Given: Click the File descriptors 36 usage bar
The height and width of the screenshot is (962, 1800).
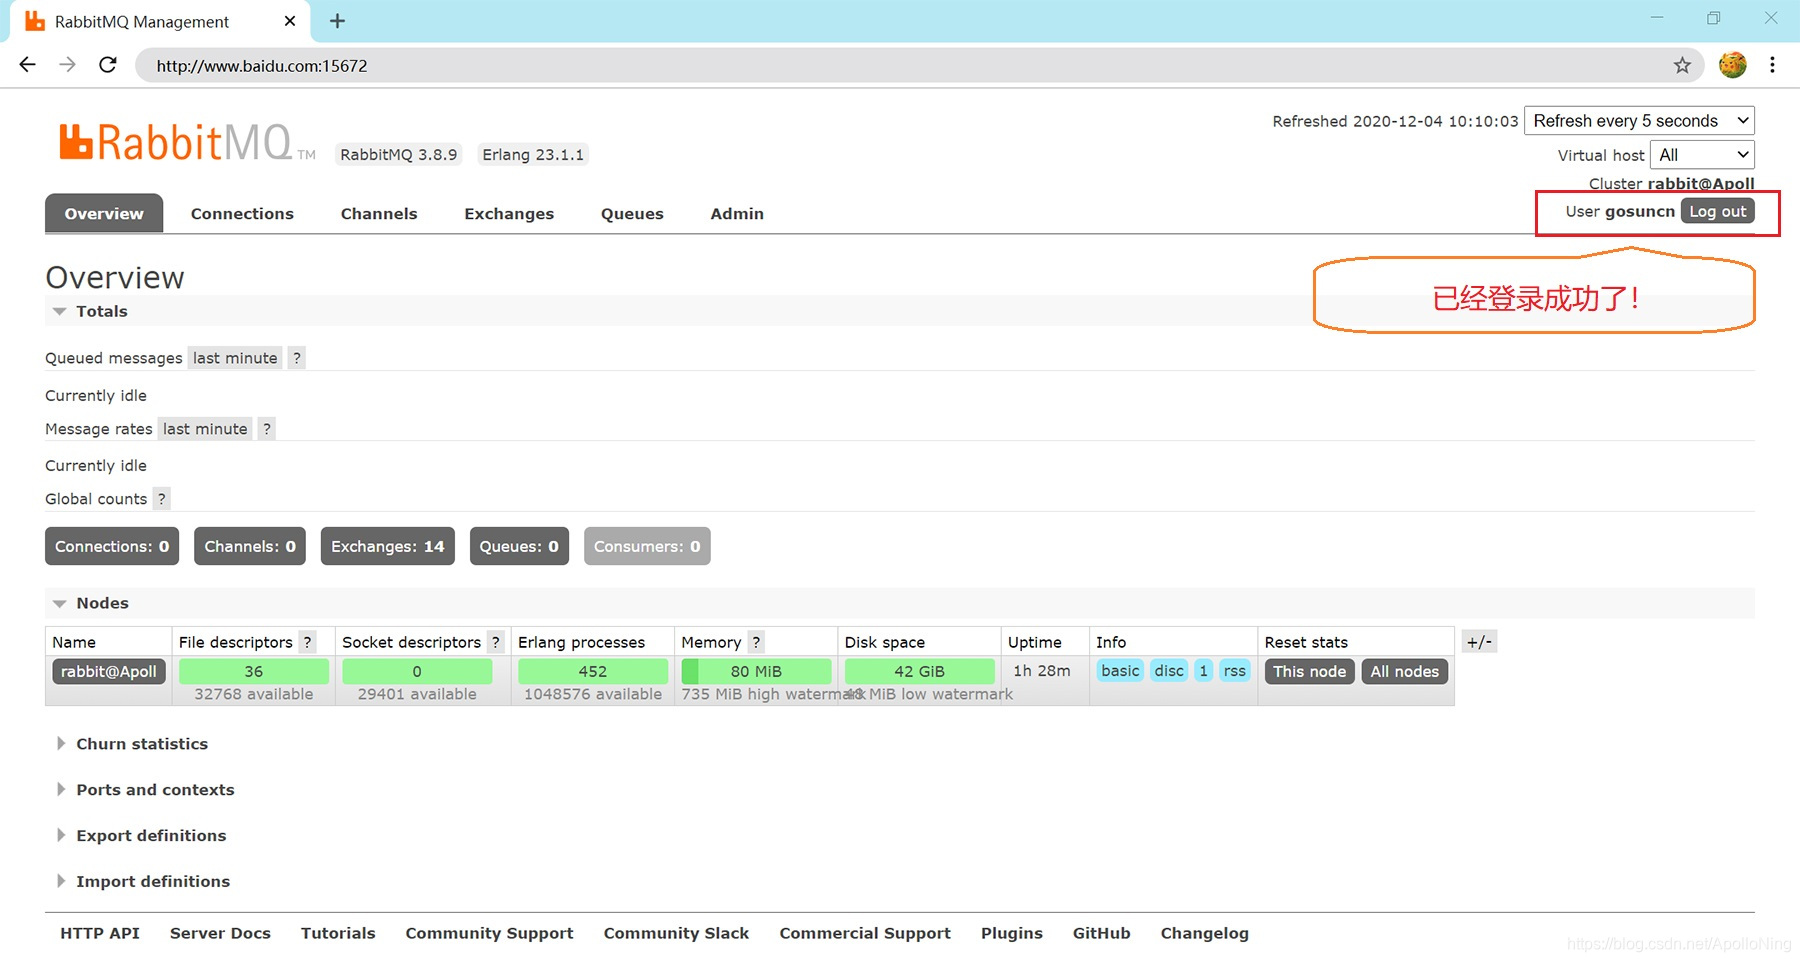Looking at the screenshot, I should [254, 671].
